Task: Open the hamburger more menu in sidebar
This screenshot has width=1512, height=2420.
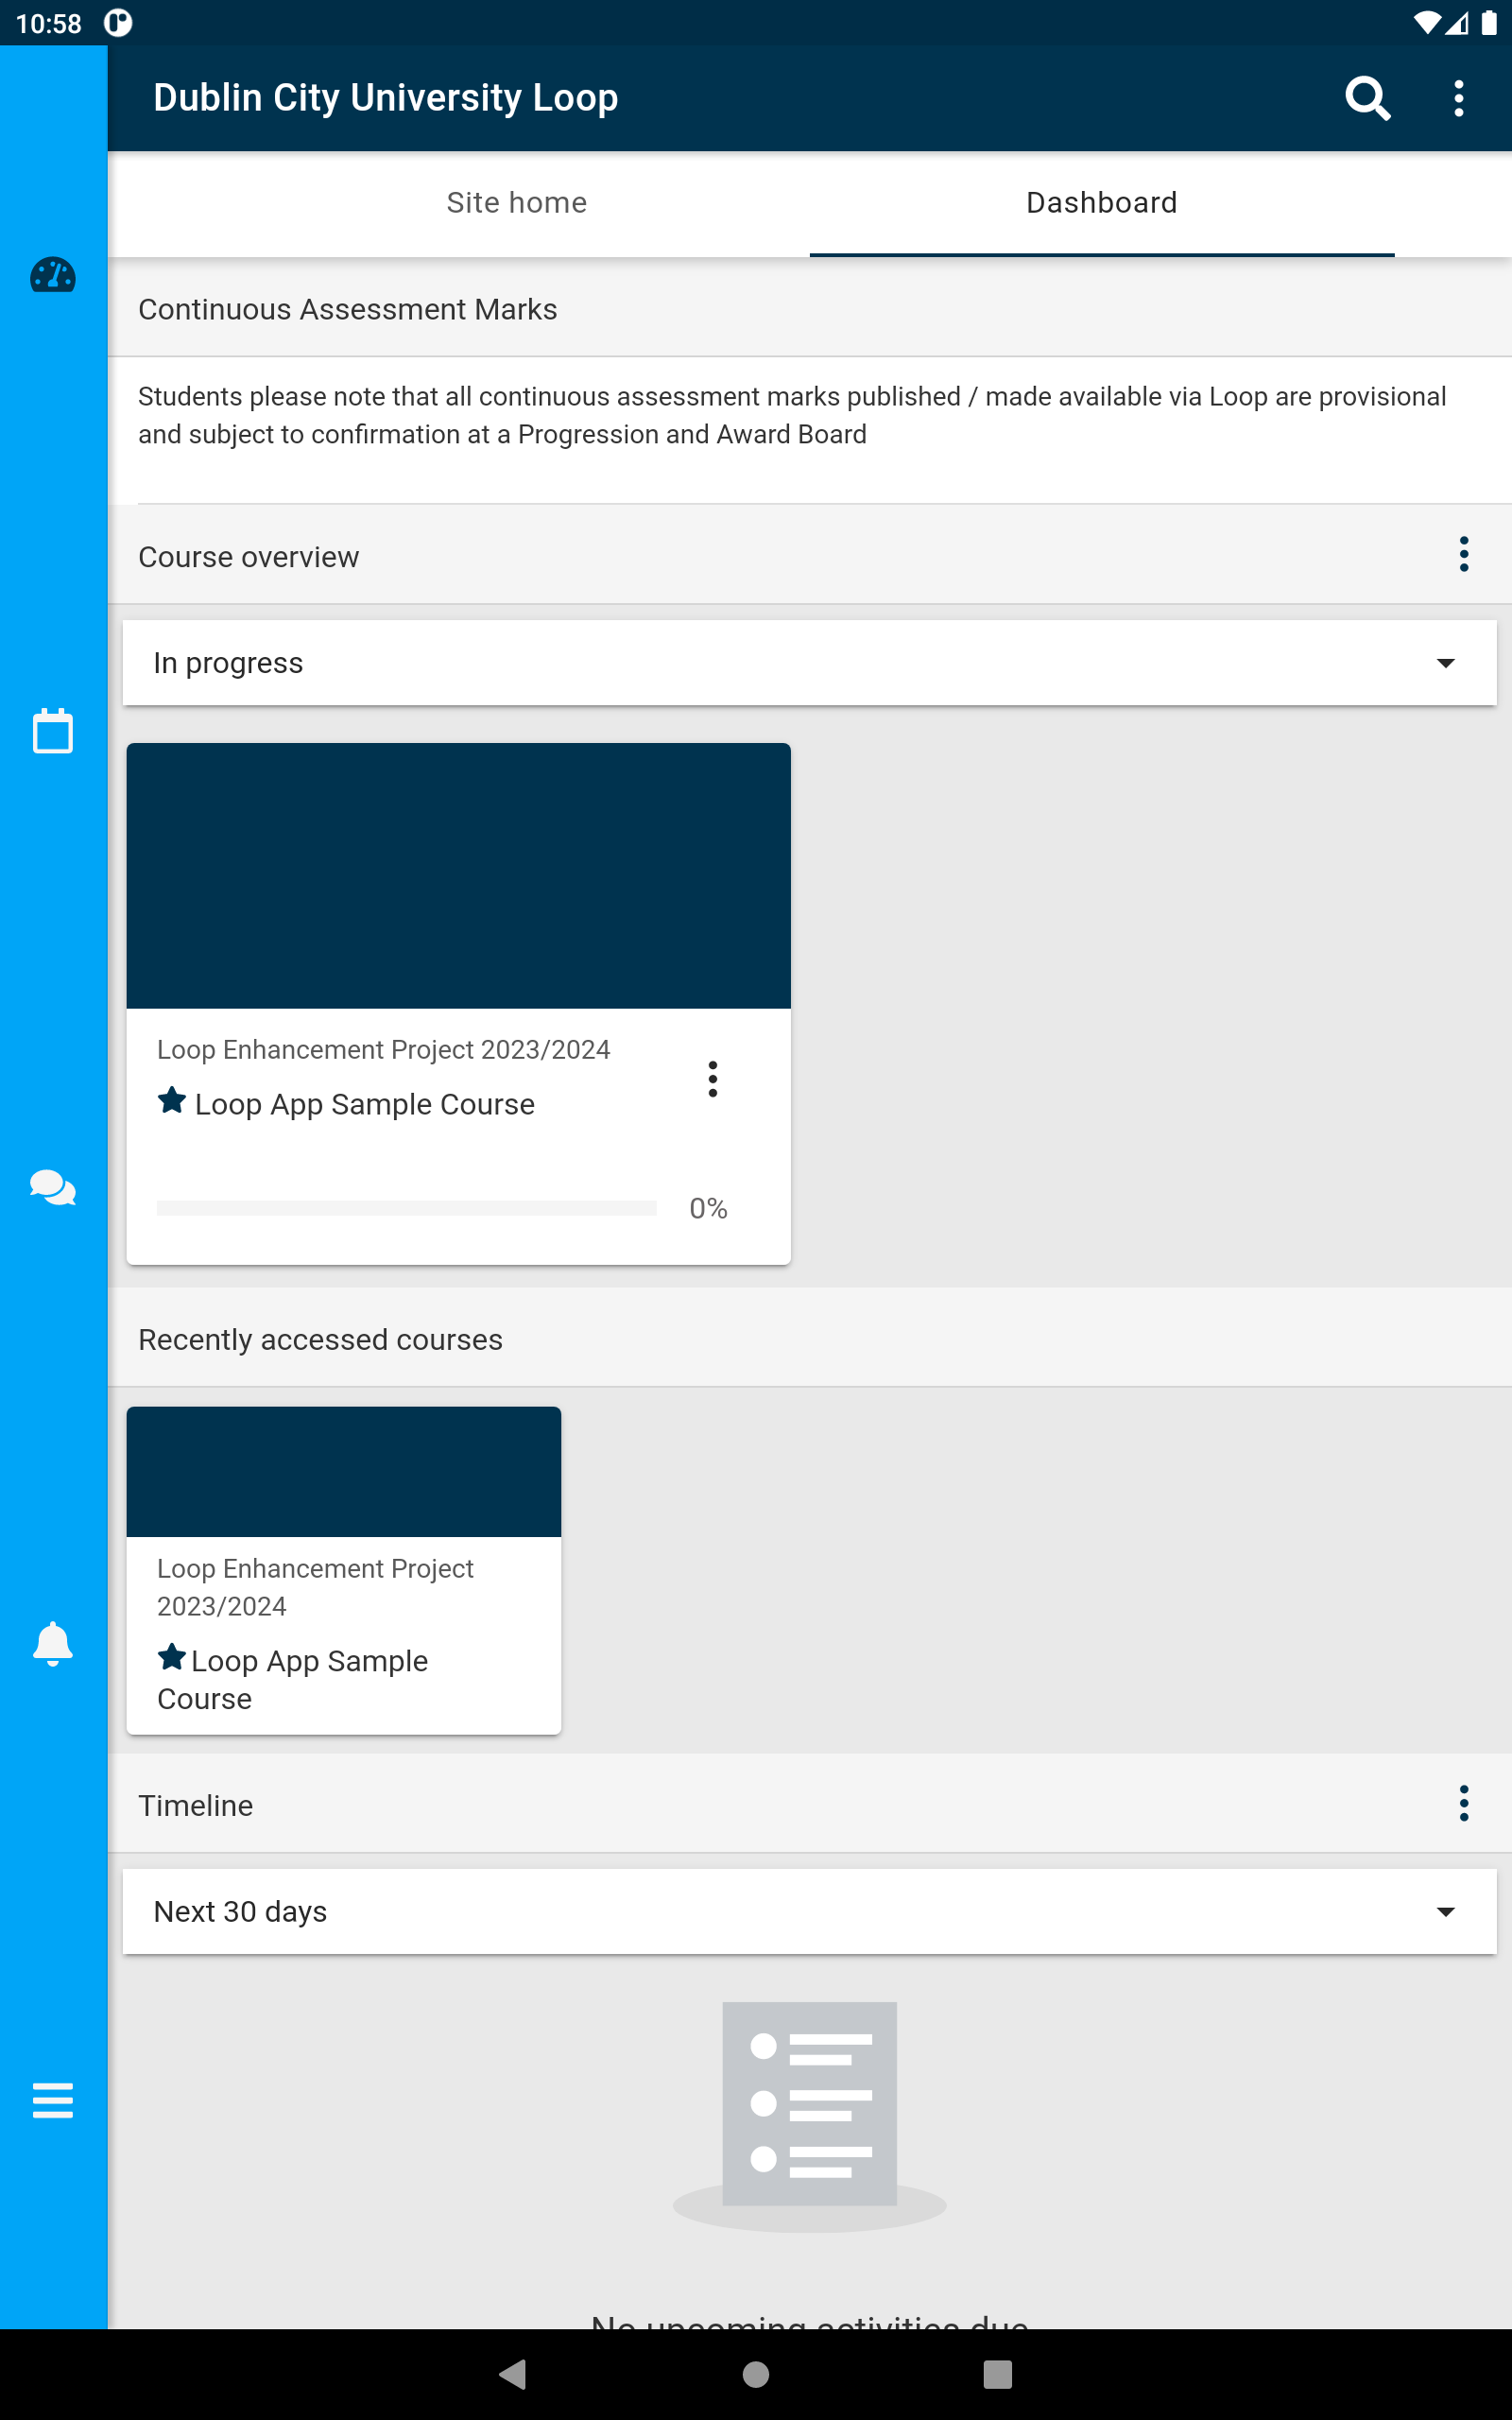Action: (x=53, y=2100)
